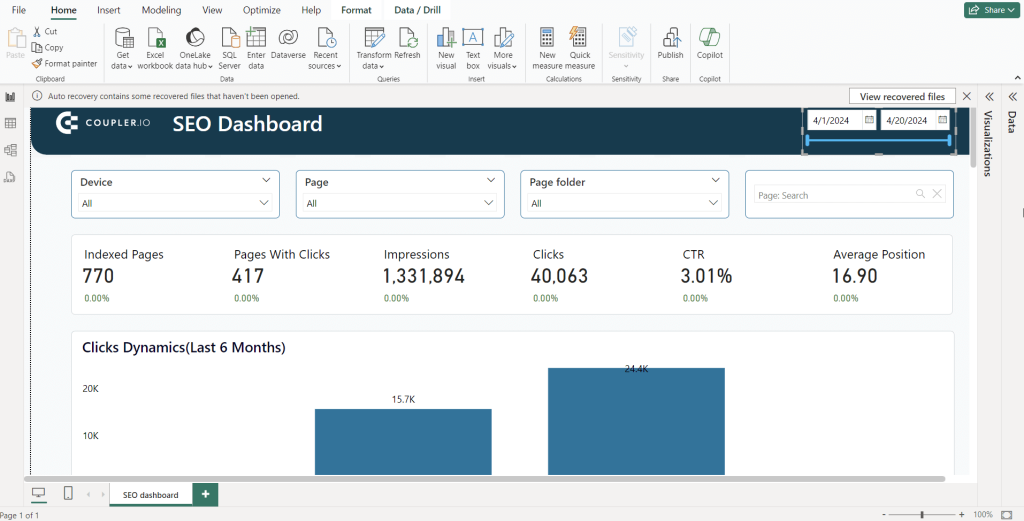
Task: Switch to the Insert tab
Action: 108,10
